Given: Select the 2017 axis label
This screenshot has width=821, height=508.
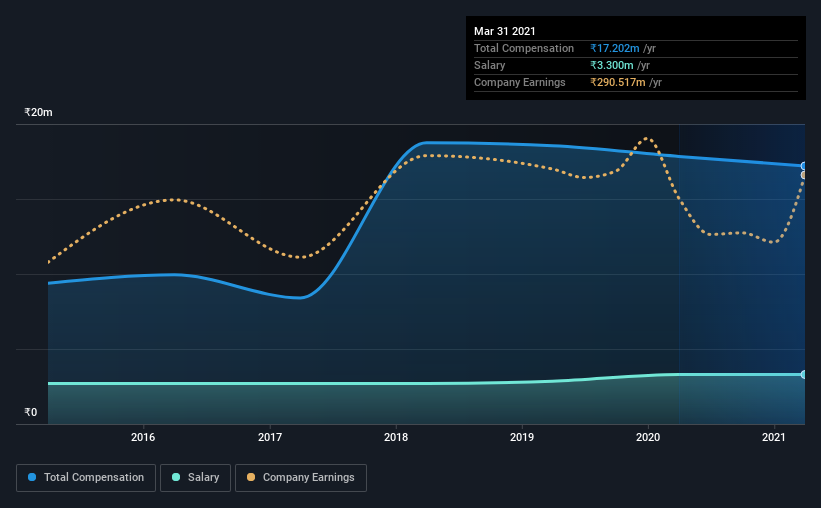Looking at the screenshot, I should [x=270, y=437].
